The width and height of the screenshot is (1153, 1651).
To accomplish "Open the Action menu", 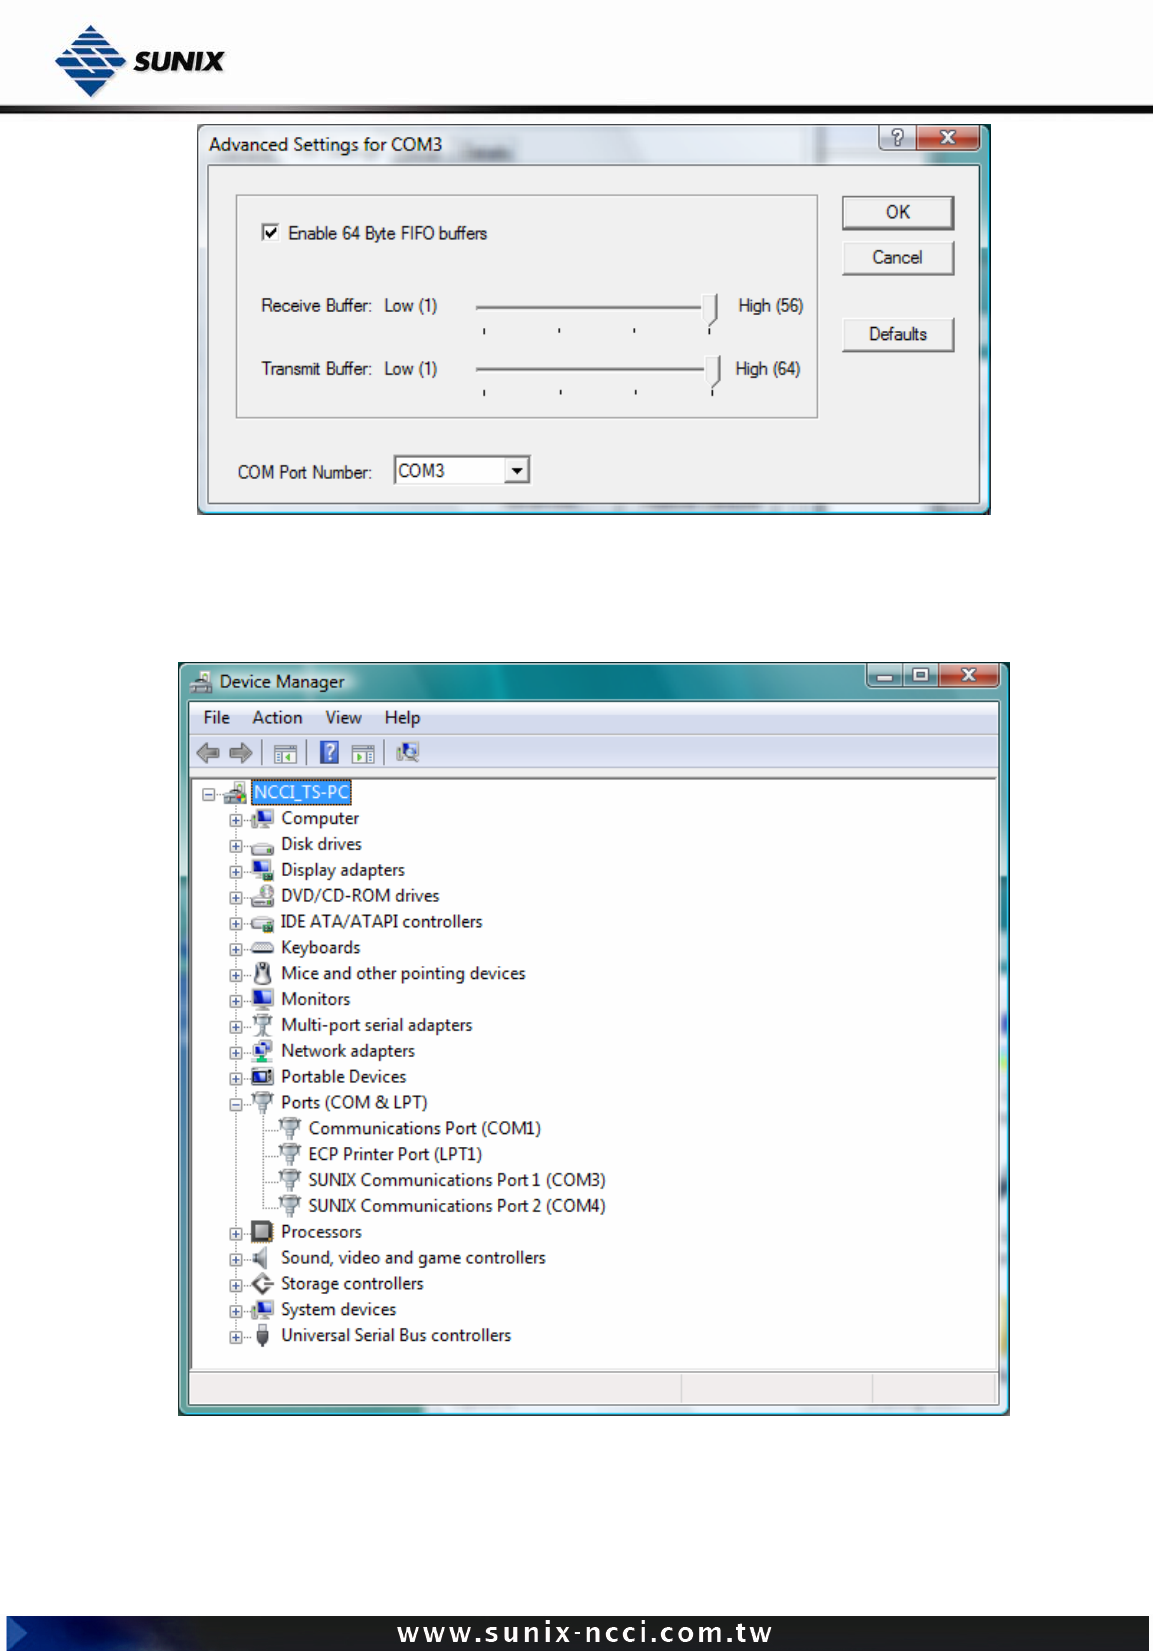I will 277,718.
